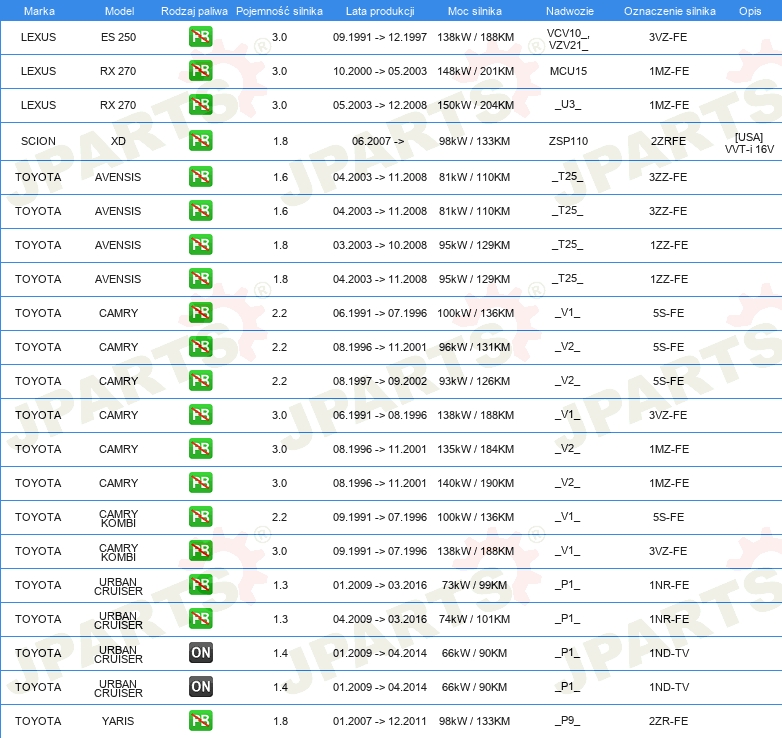The width and height of the screenshot is (782, 738).
Task: Click engine code 2ZRFE
Action: (x=668, y=141)
